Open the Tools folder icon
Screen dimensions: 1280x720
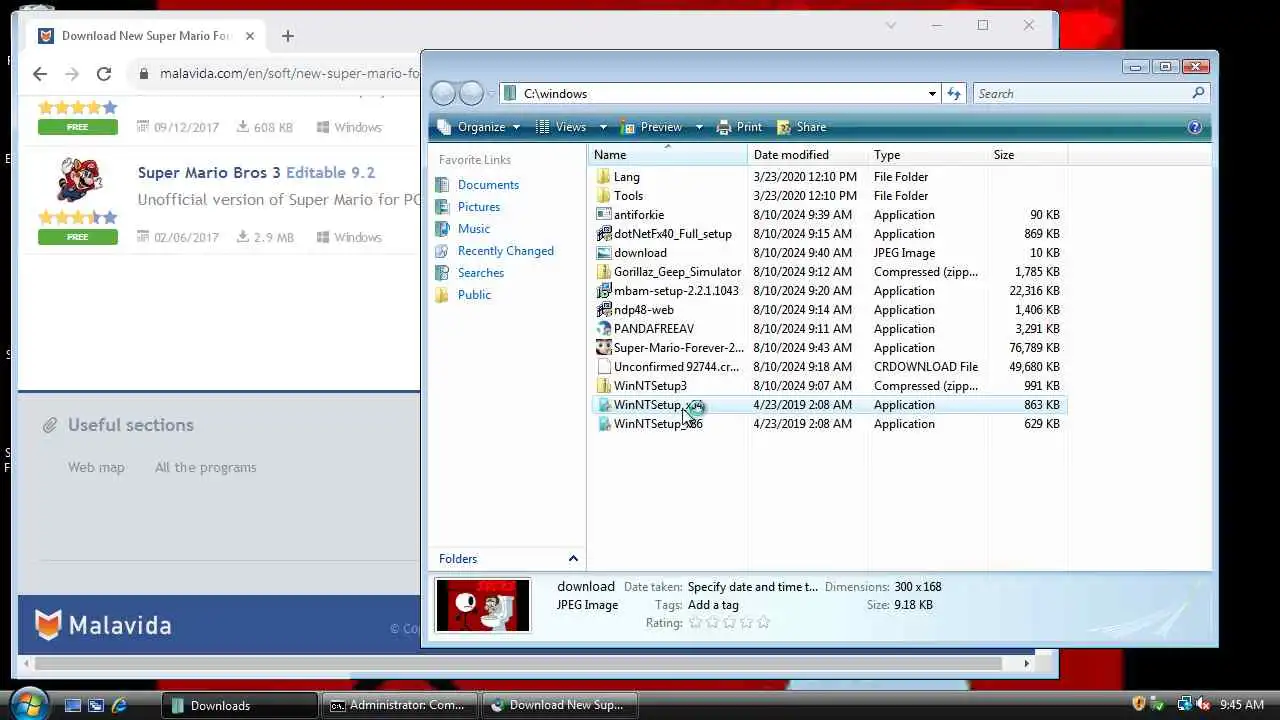[x=603, y=196]
